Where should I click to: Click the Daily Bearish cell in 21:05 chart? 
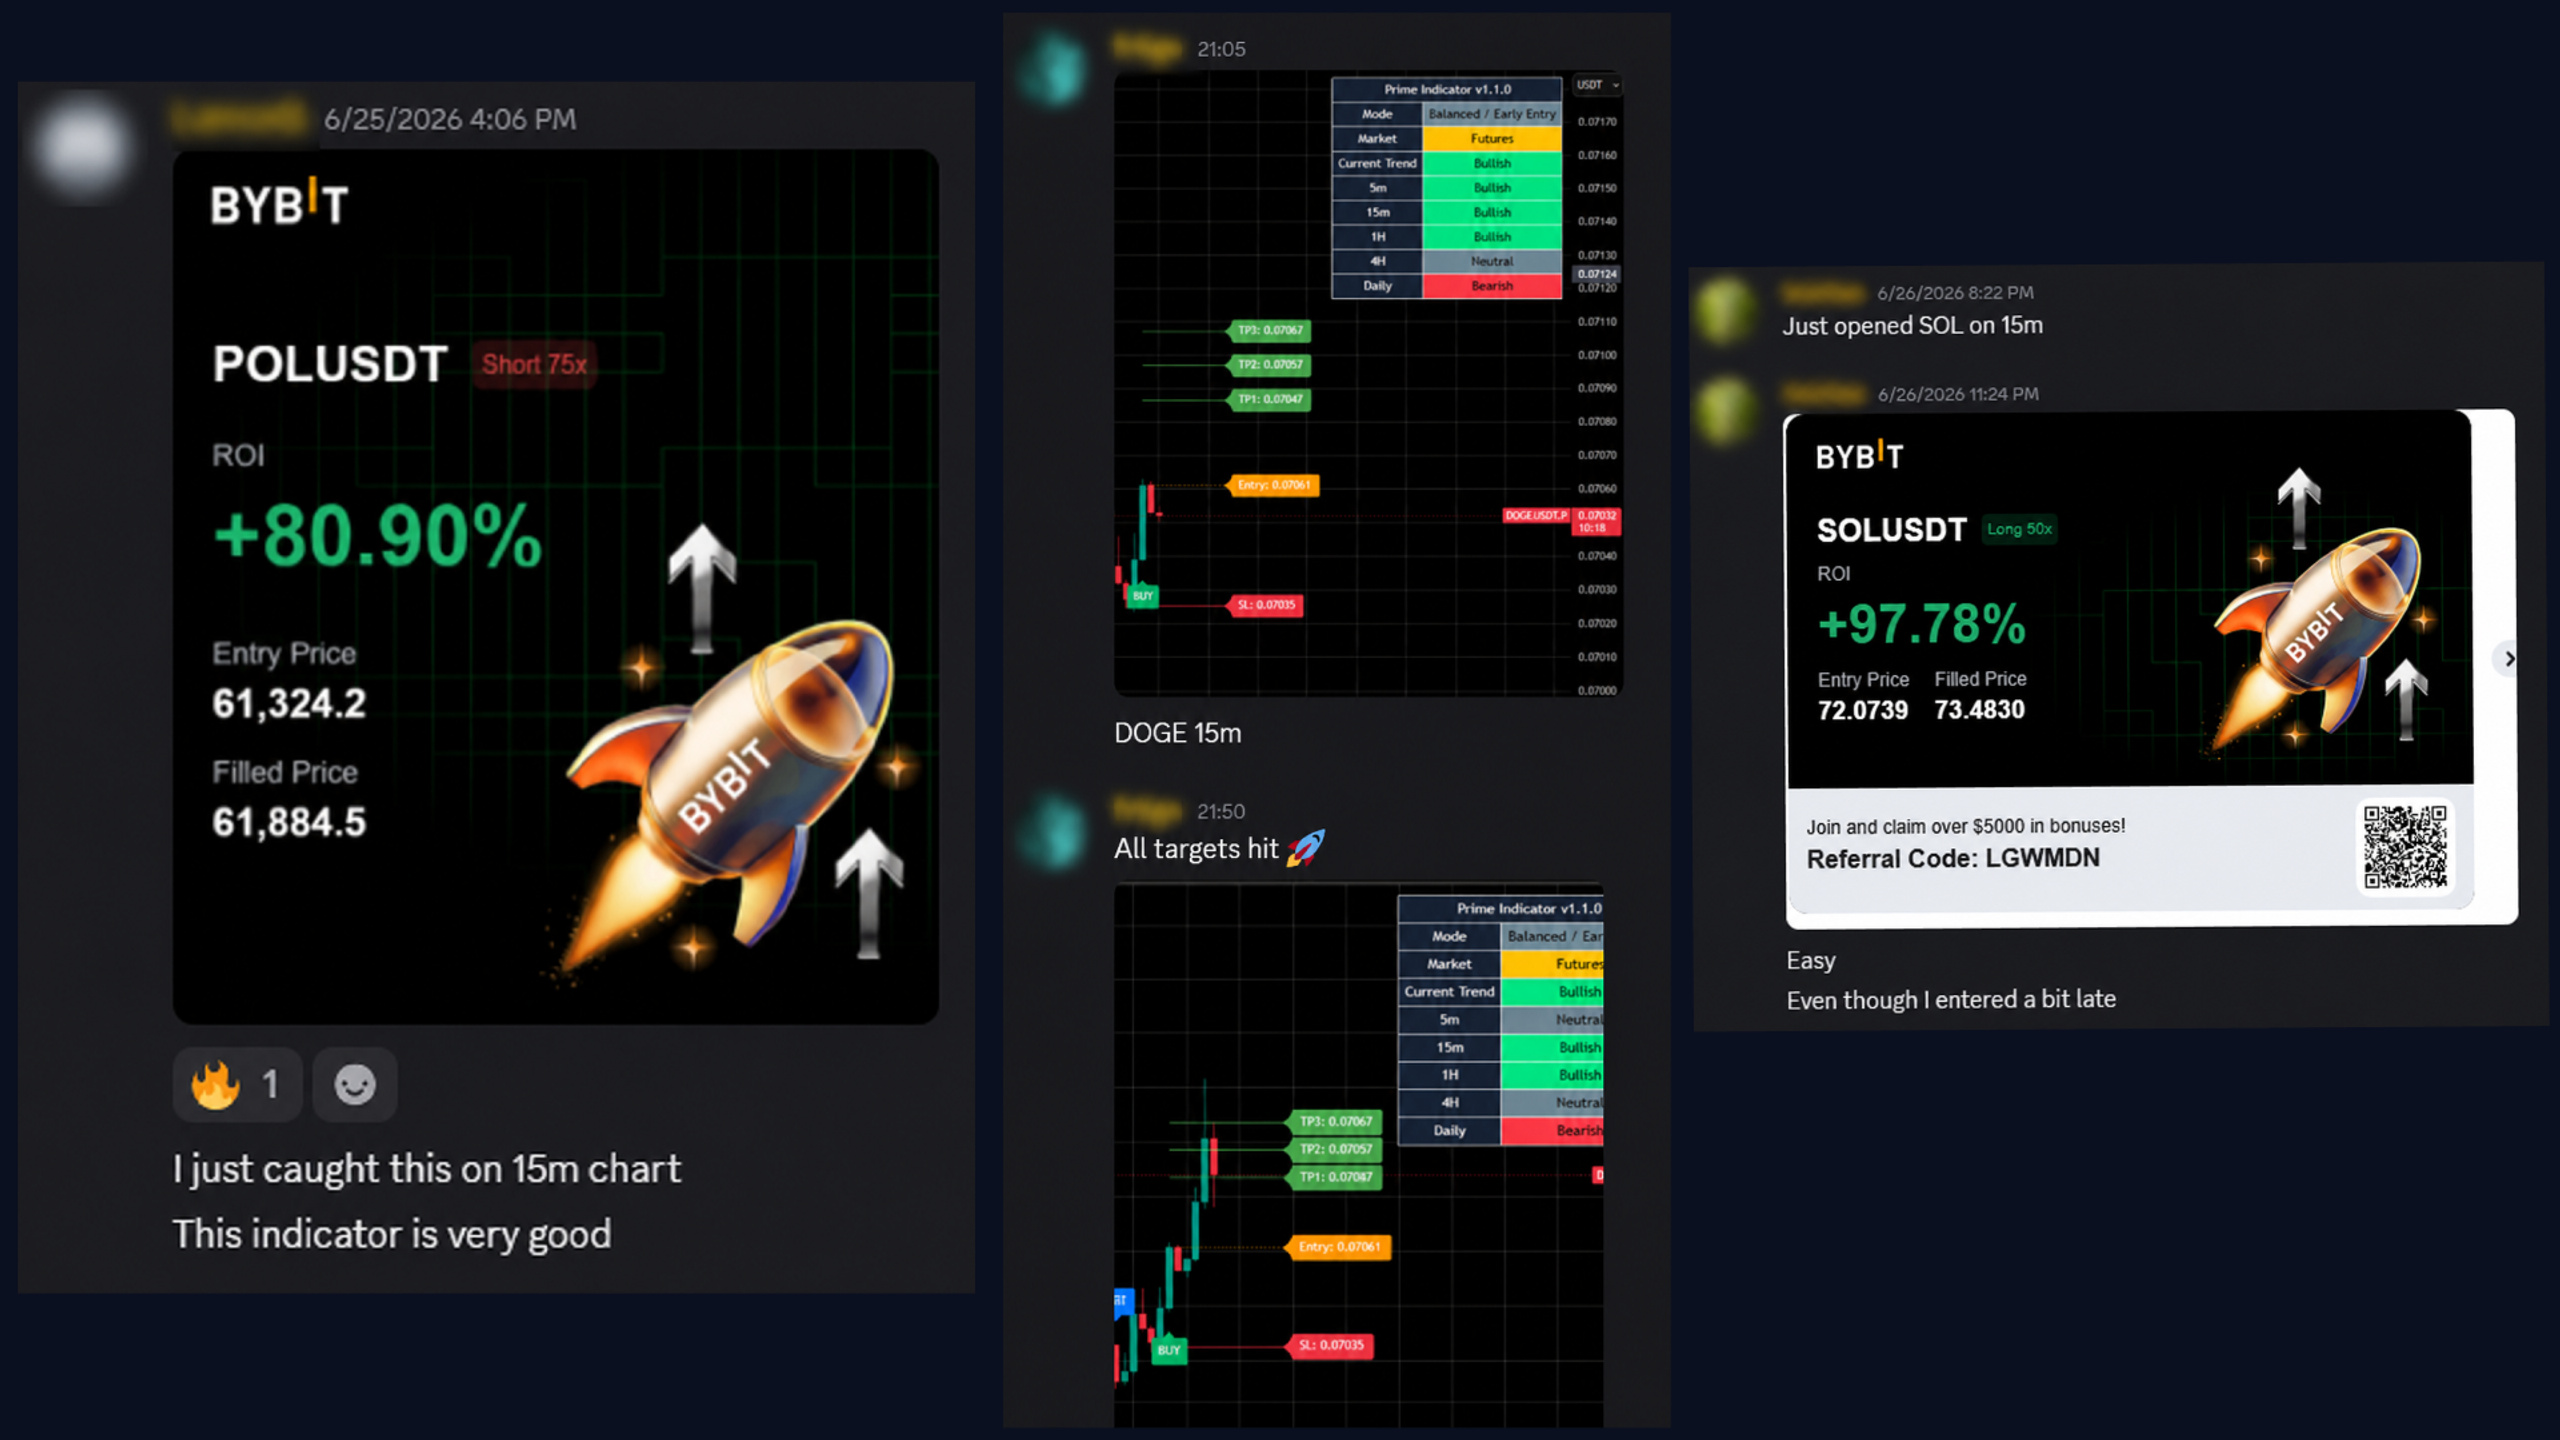pos(1492,286)
